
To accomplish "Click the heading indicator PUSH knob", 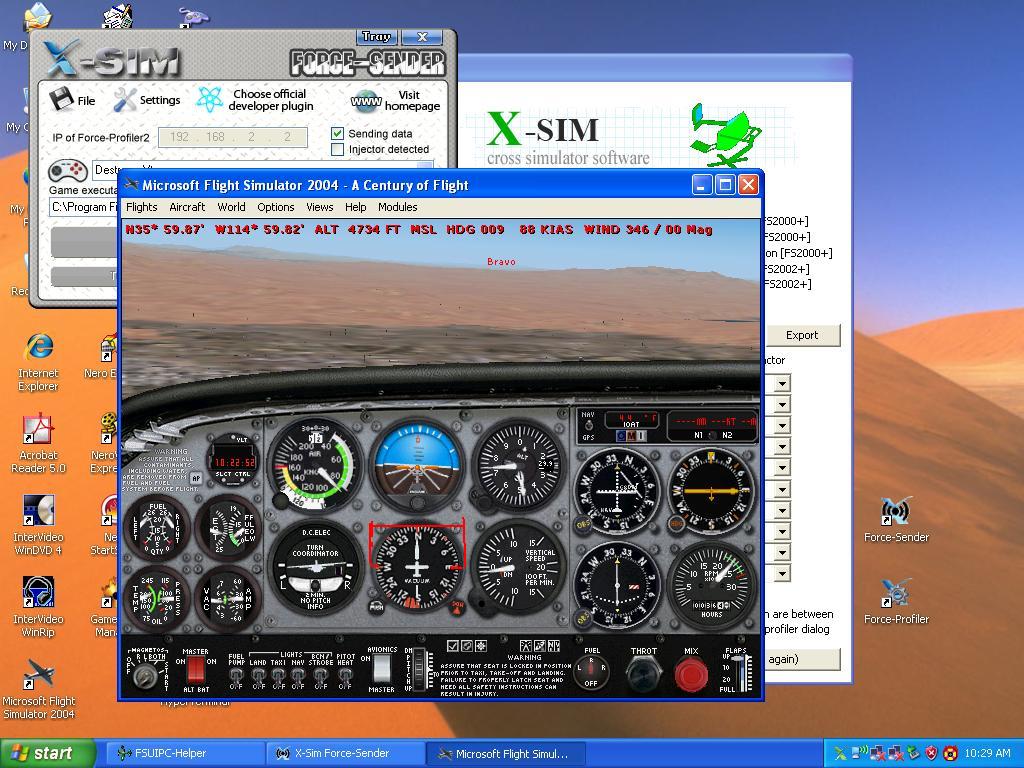I will point(377,607).
